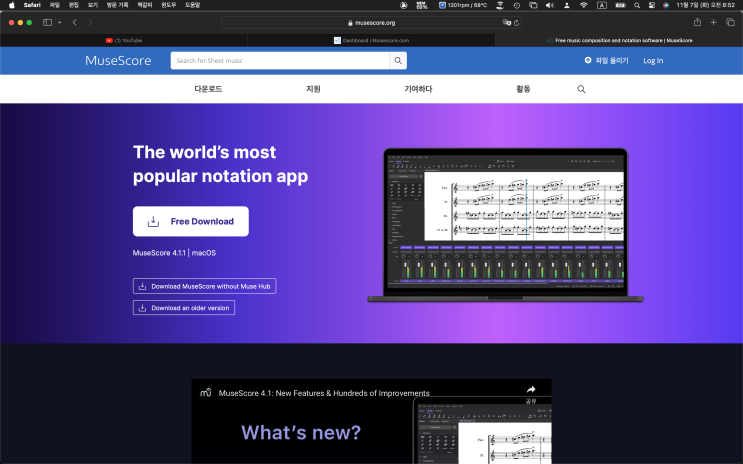743x464 pixels.
Task: Open the Apple menu
Action: pyautogui.click(x=12, y=5)
